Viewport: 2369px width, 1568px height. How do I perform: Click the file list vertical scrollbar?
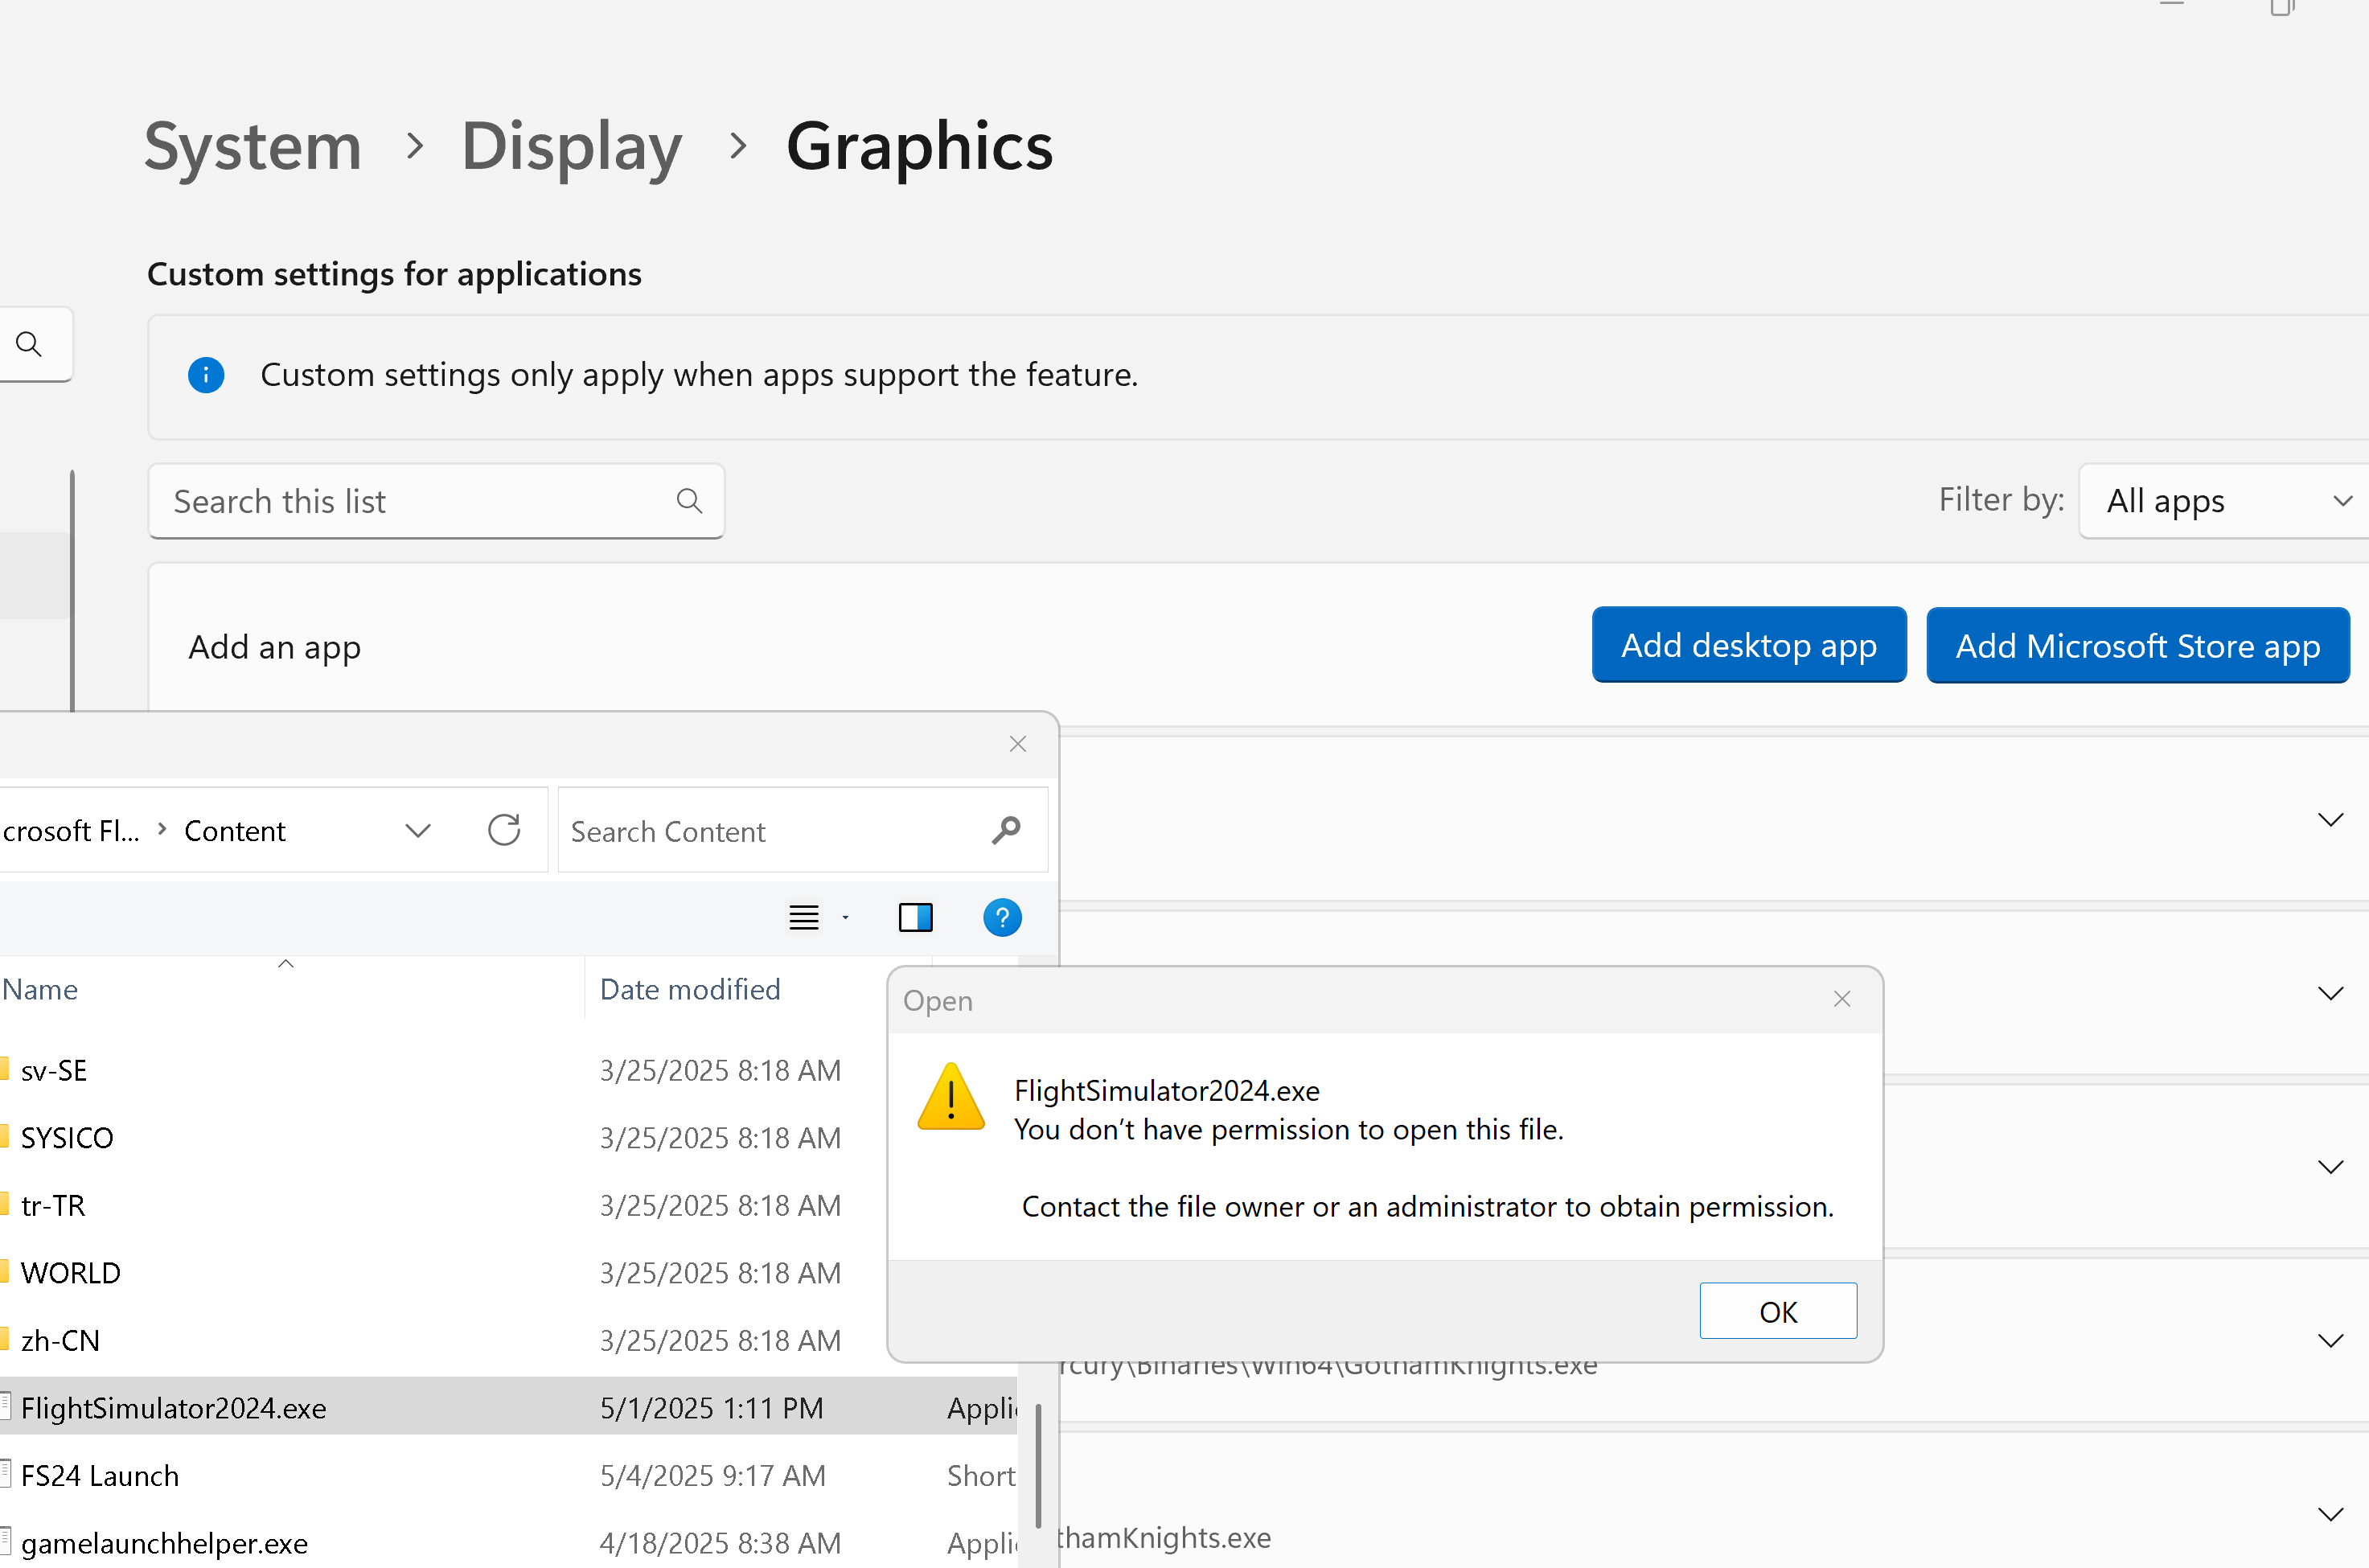pyautogui.click(x=1038, y=1466)
